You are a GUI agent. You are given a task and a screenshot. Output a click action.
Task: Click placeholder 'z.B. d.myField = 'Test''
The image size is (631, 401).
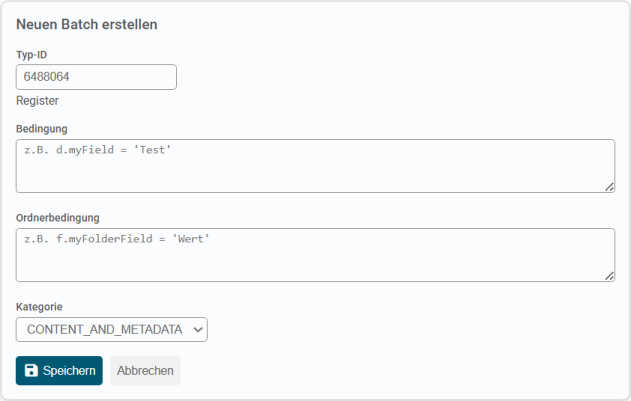(98, 150)
